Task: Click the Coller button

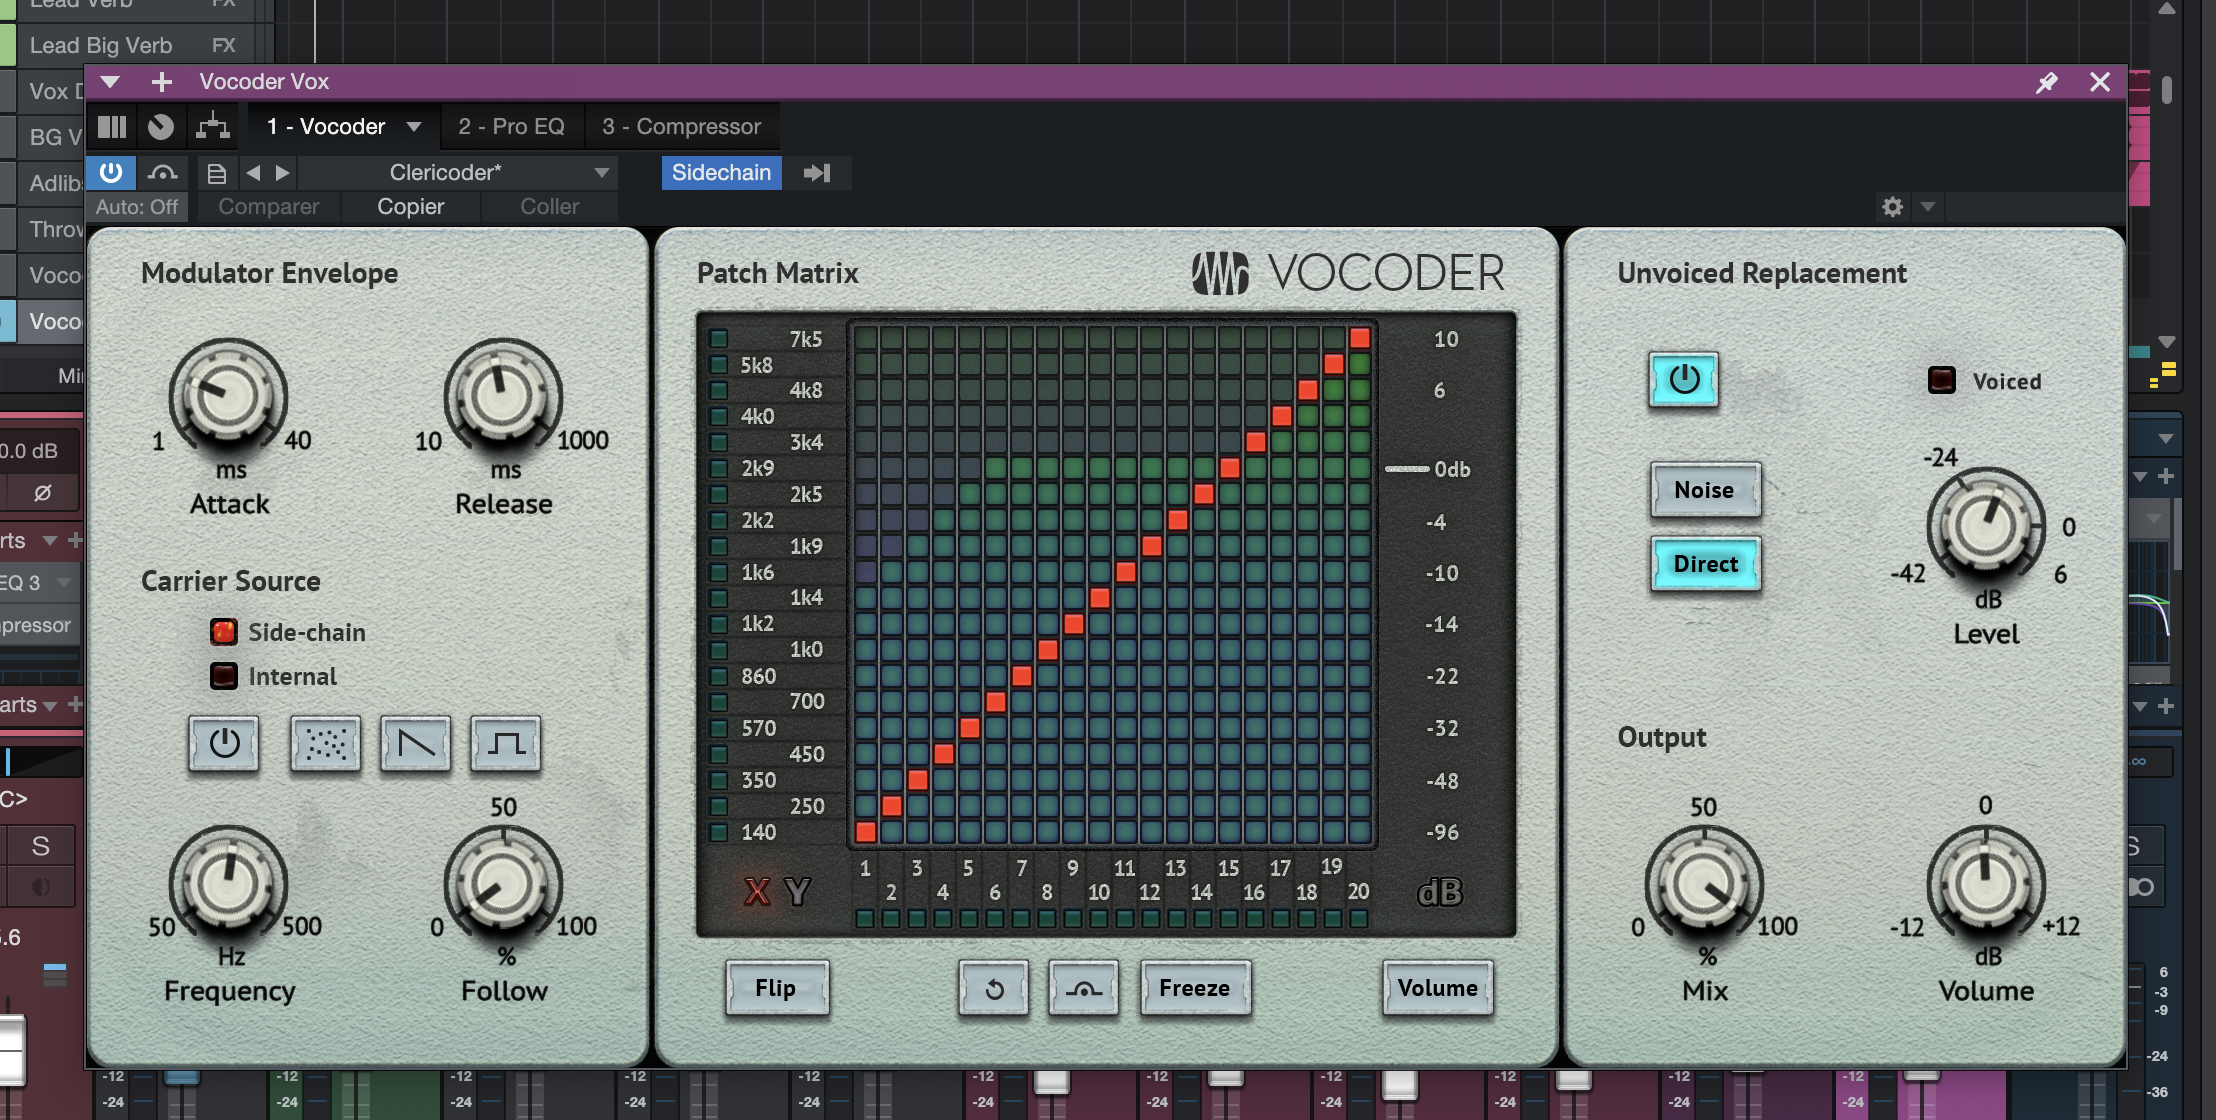Action: (549, 207)
